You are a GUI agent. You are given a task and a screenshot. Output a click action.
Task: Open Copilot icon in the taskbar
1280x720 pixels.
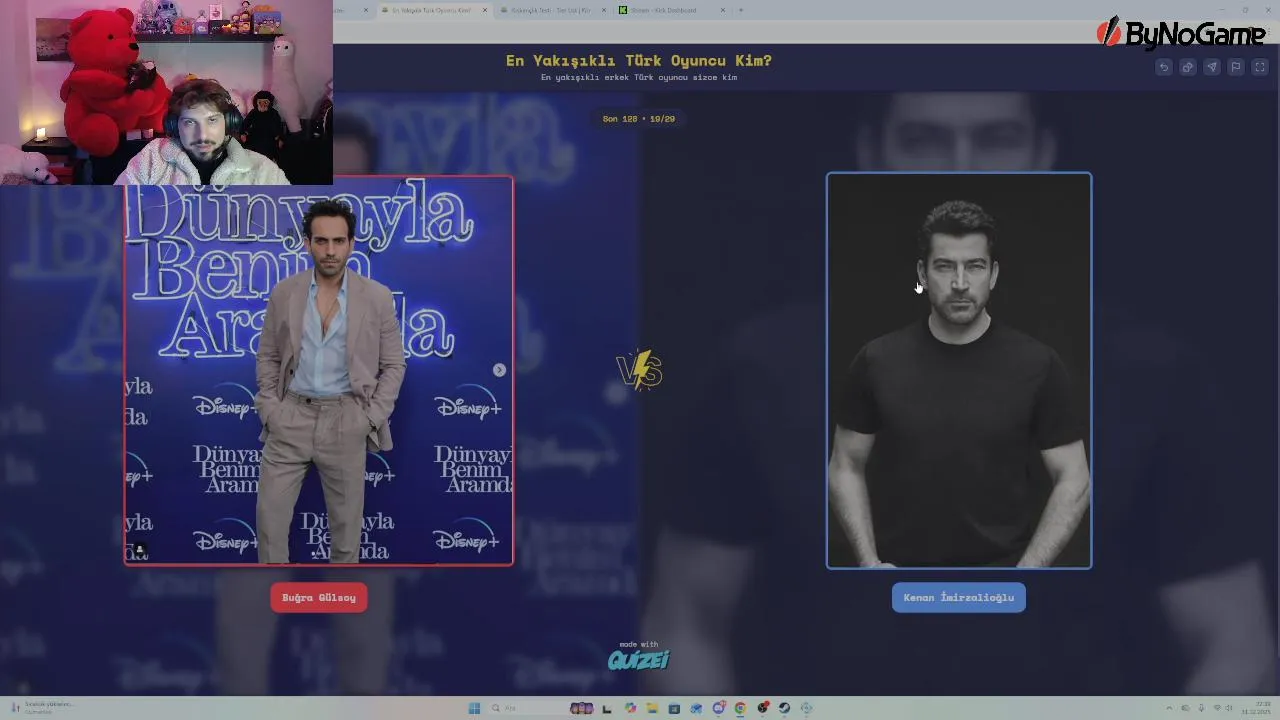630,708
